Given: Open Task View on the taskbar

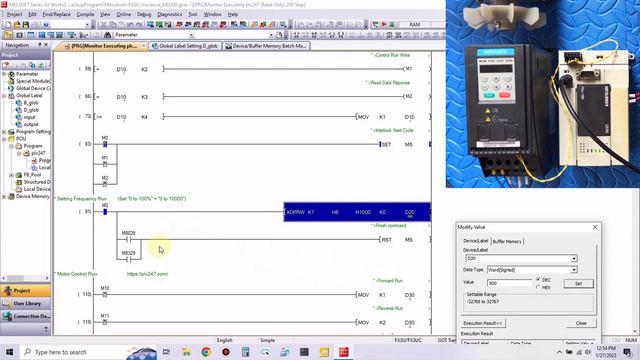Looking at the screenshot, I should [x=166, y=352].
